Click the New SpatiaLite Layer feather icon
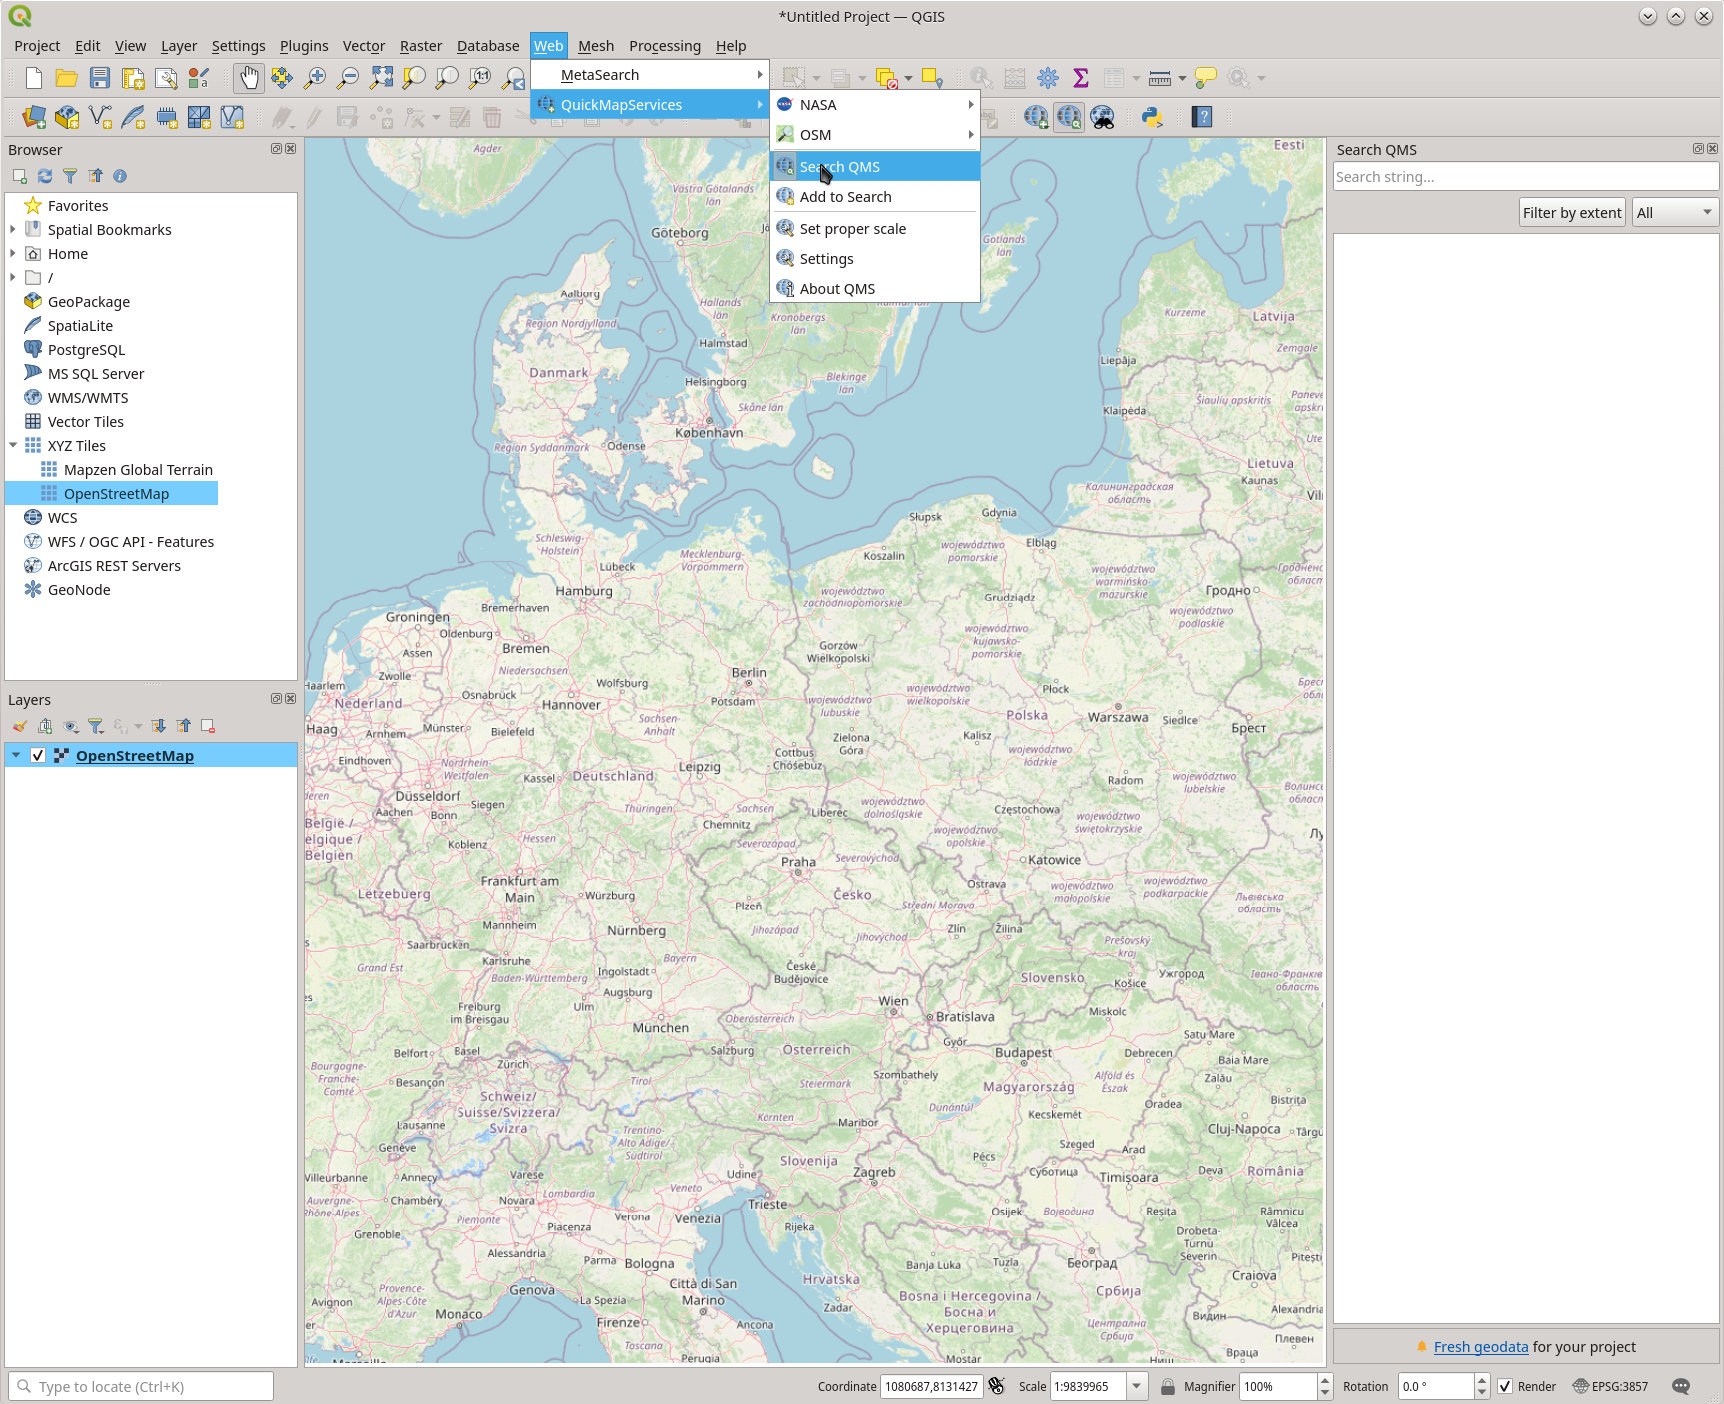This screenshot has width=1724, height=1404. [x=133, y=118]
